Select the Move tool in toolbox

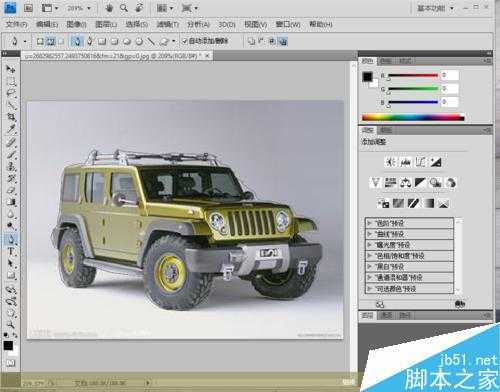click(11, 69)
